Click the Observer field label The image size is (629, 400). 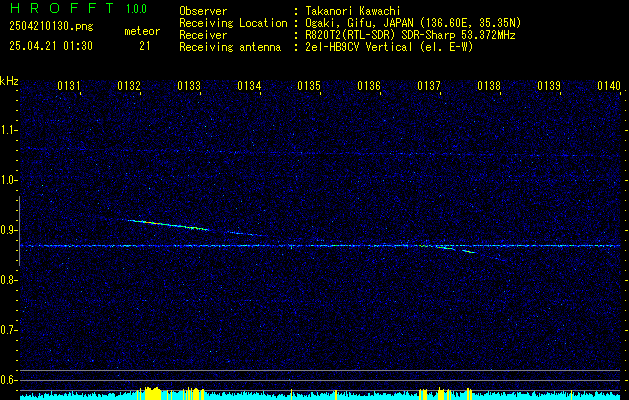point(203,11)
